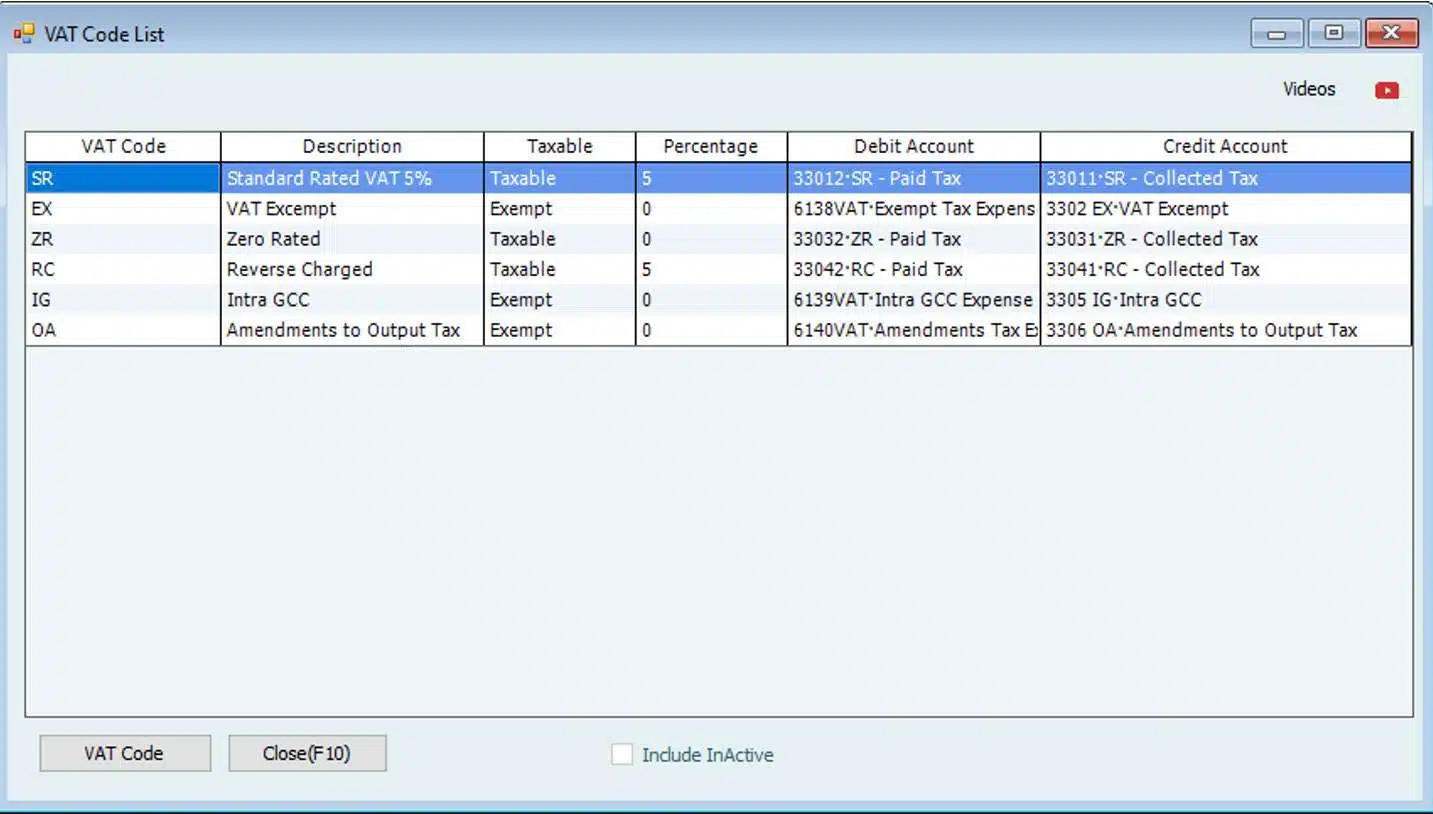Select the EX VAT code cell

point(123,209)
